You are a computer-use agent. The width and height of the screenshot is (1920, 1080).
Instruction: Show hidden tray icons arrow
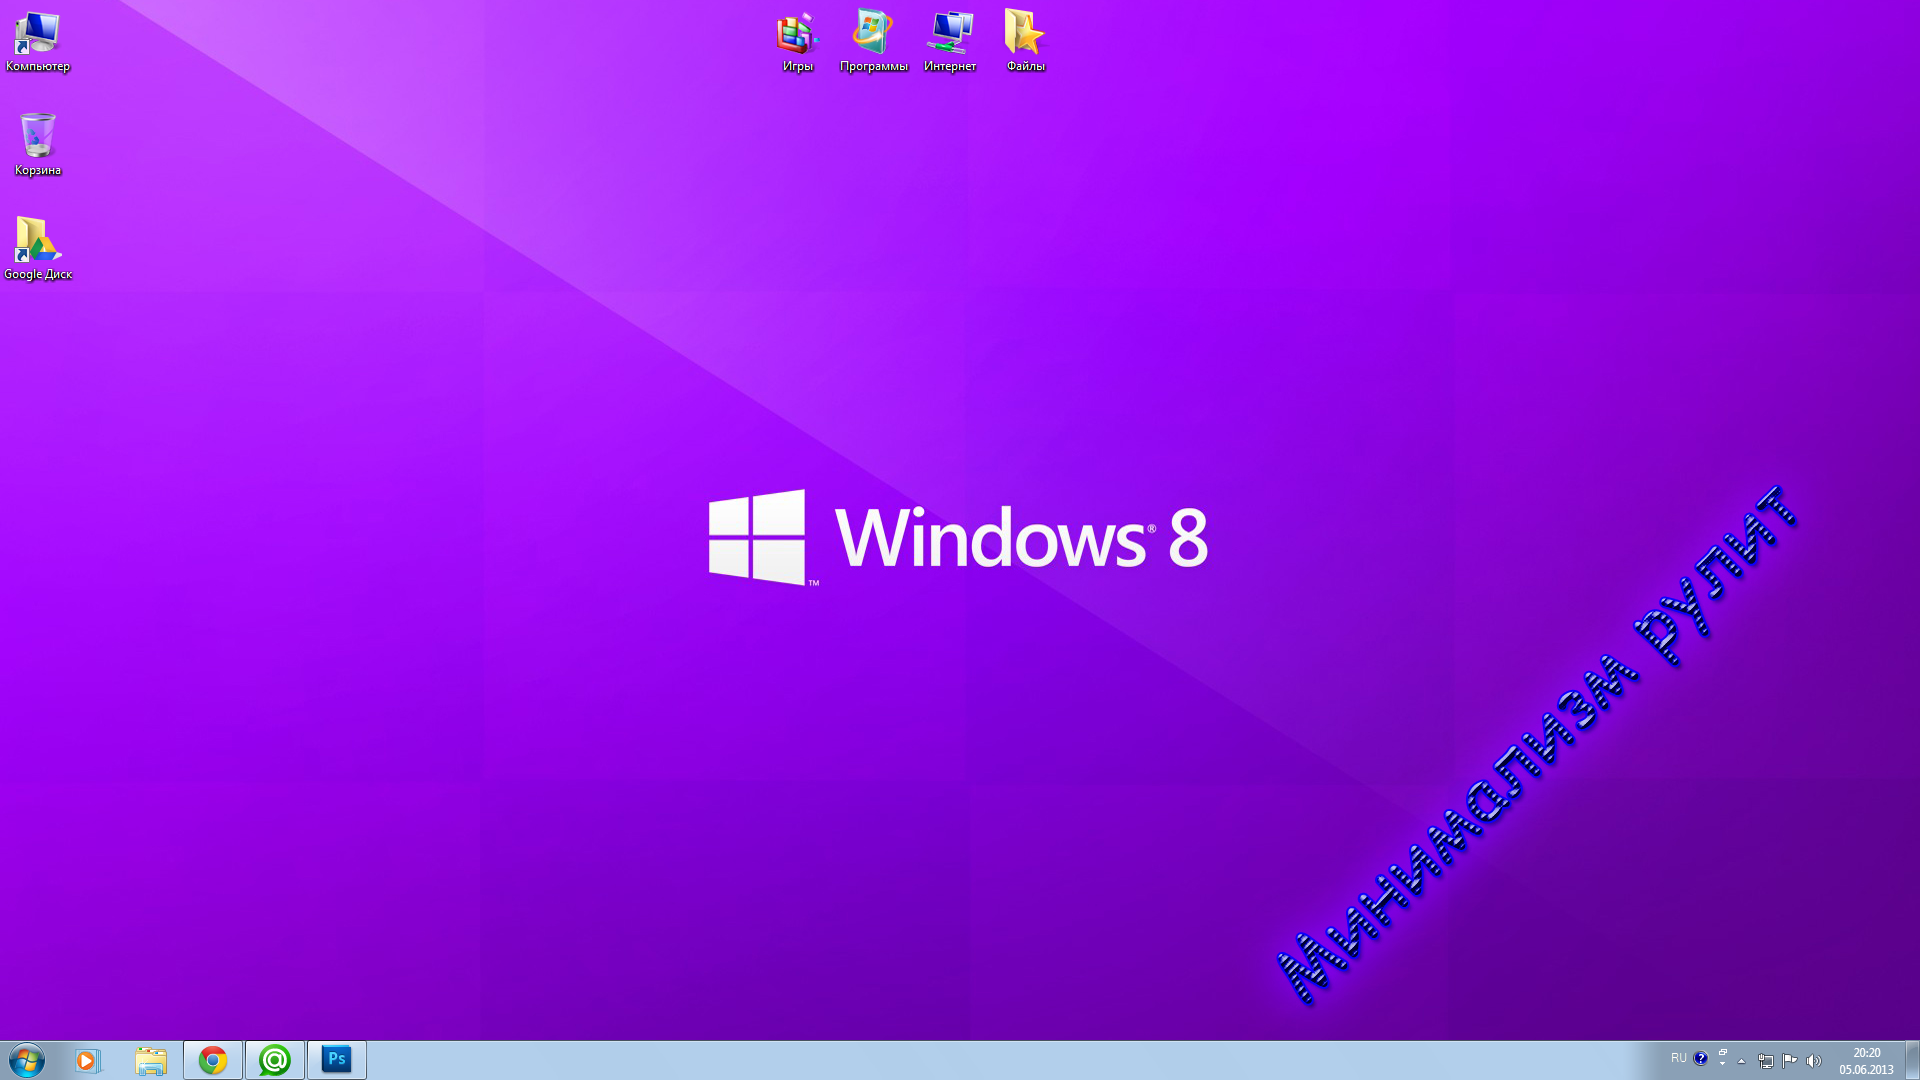[x=1741, y=1061]
